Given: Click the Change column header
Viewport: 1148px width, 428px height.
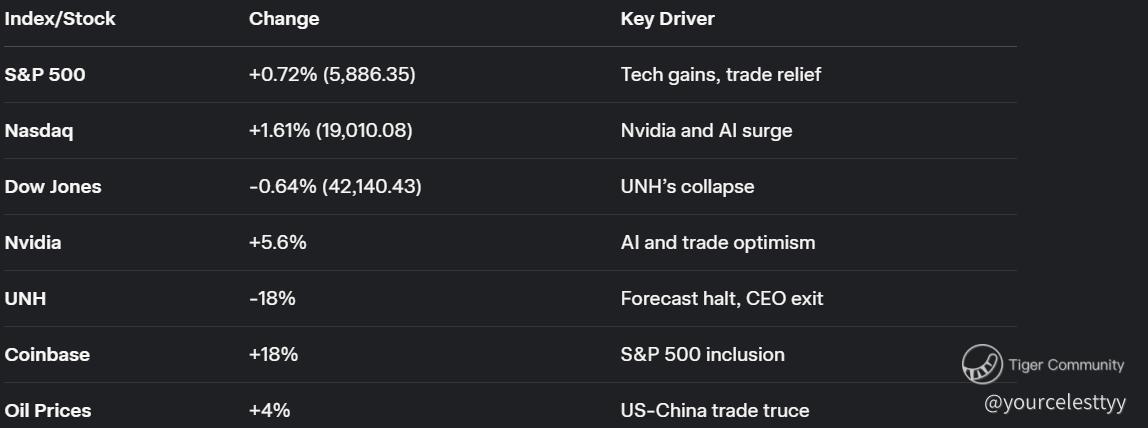Looking at the screenshot, I should [x=284, y=19].
